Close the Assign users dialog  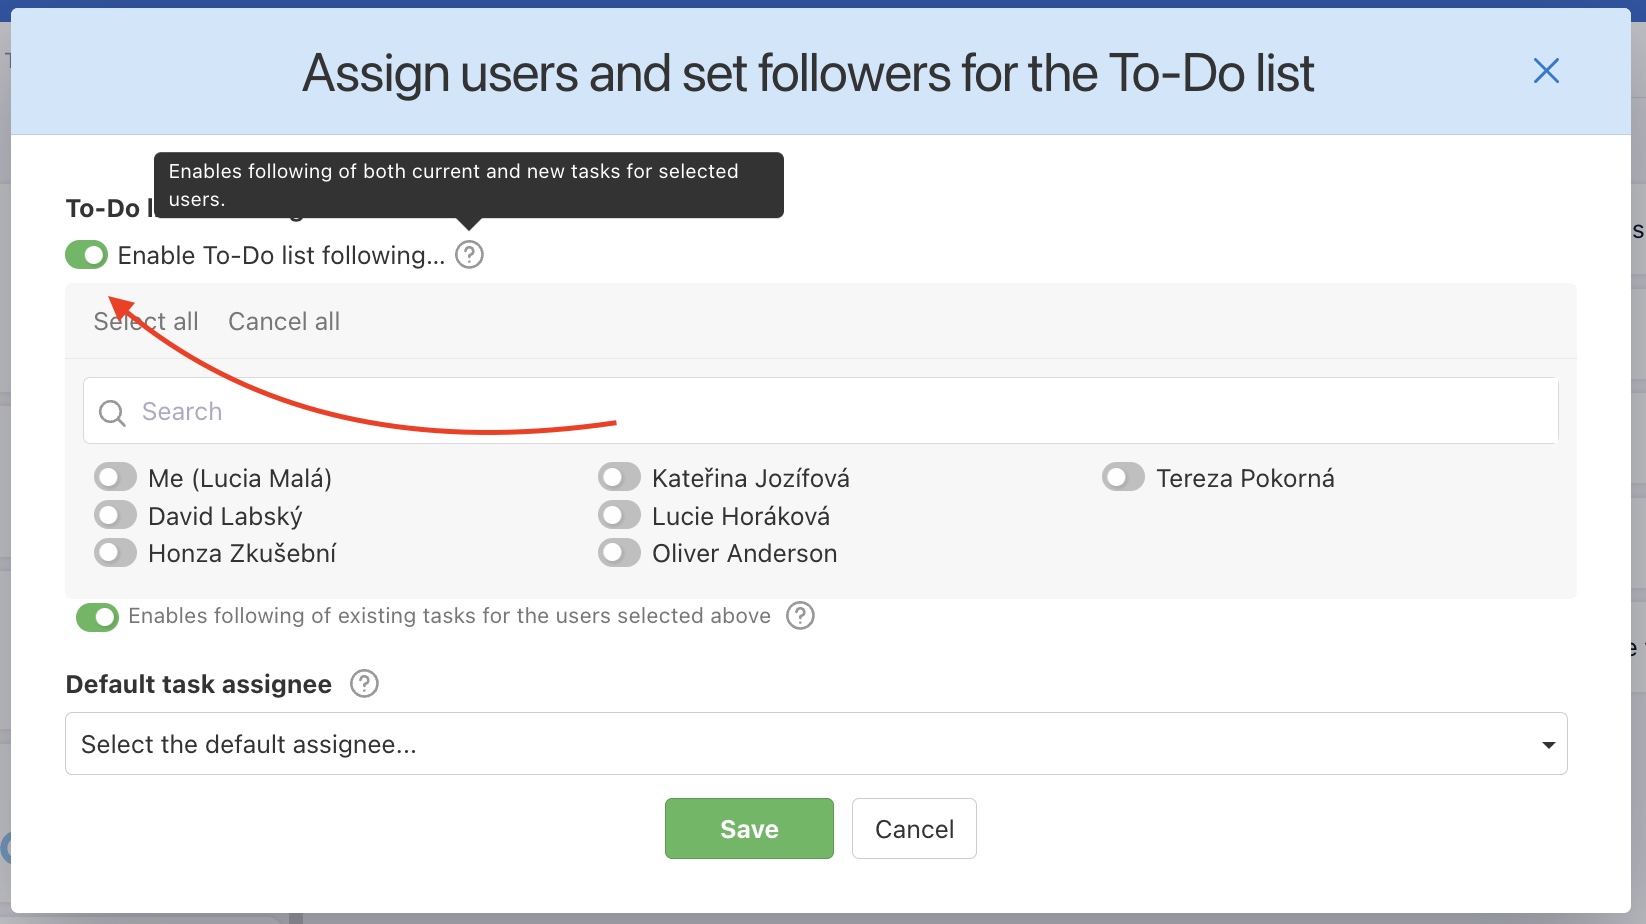click(x=1546, y=70)
